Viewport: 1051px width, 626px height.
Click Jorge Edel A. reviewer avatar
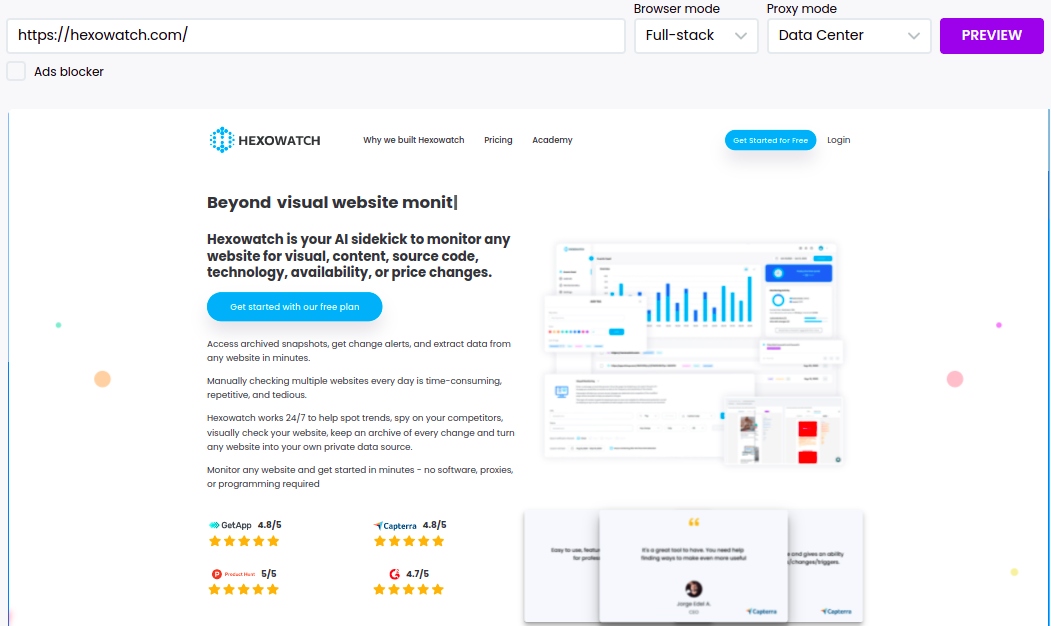pos(694,589)
